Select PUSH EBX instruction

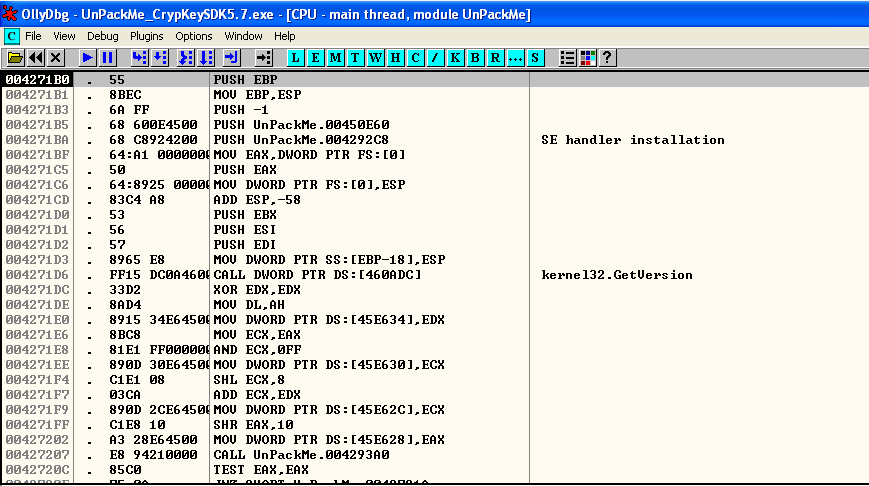(245, 214)
